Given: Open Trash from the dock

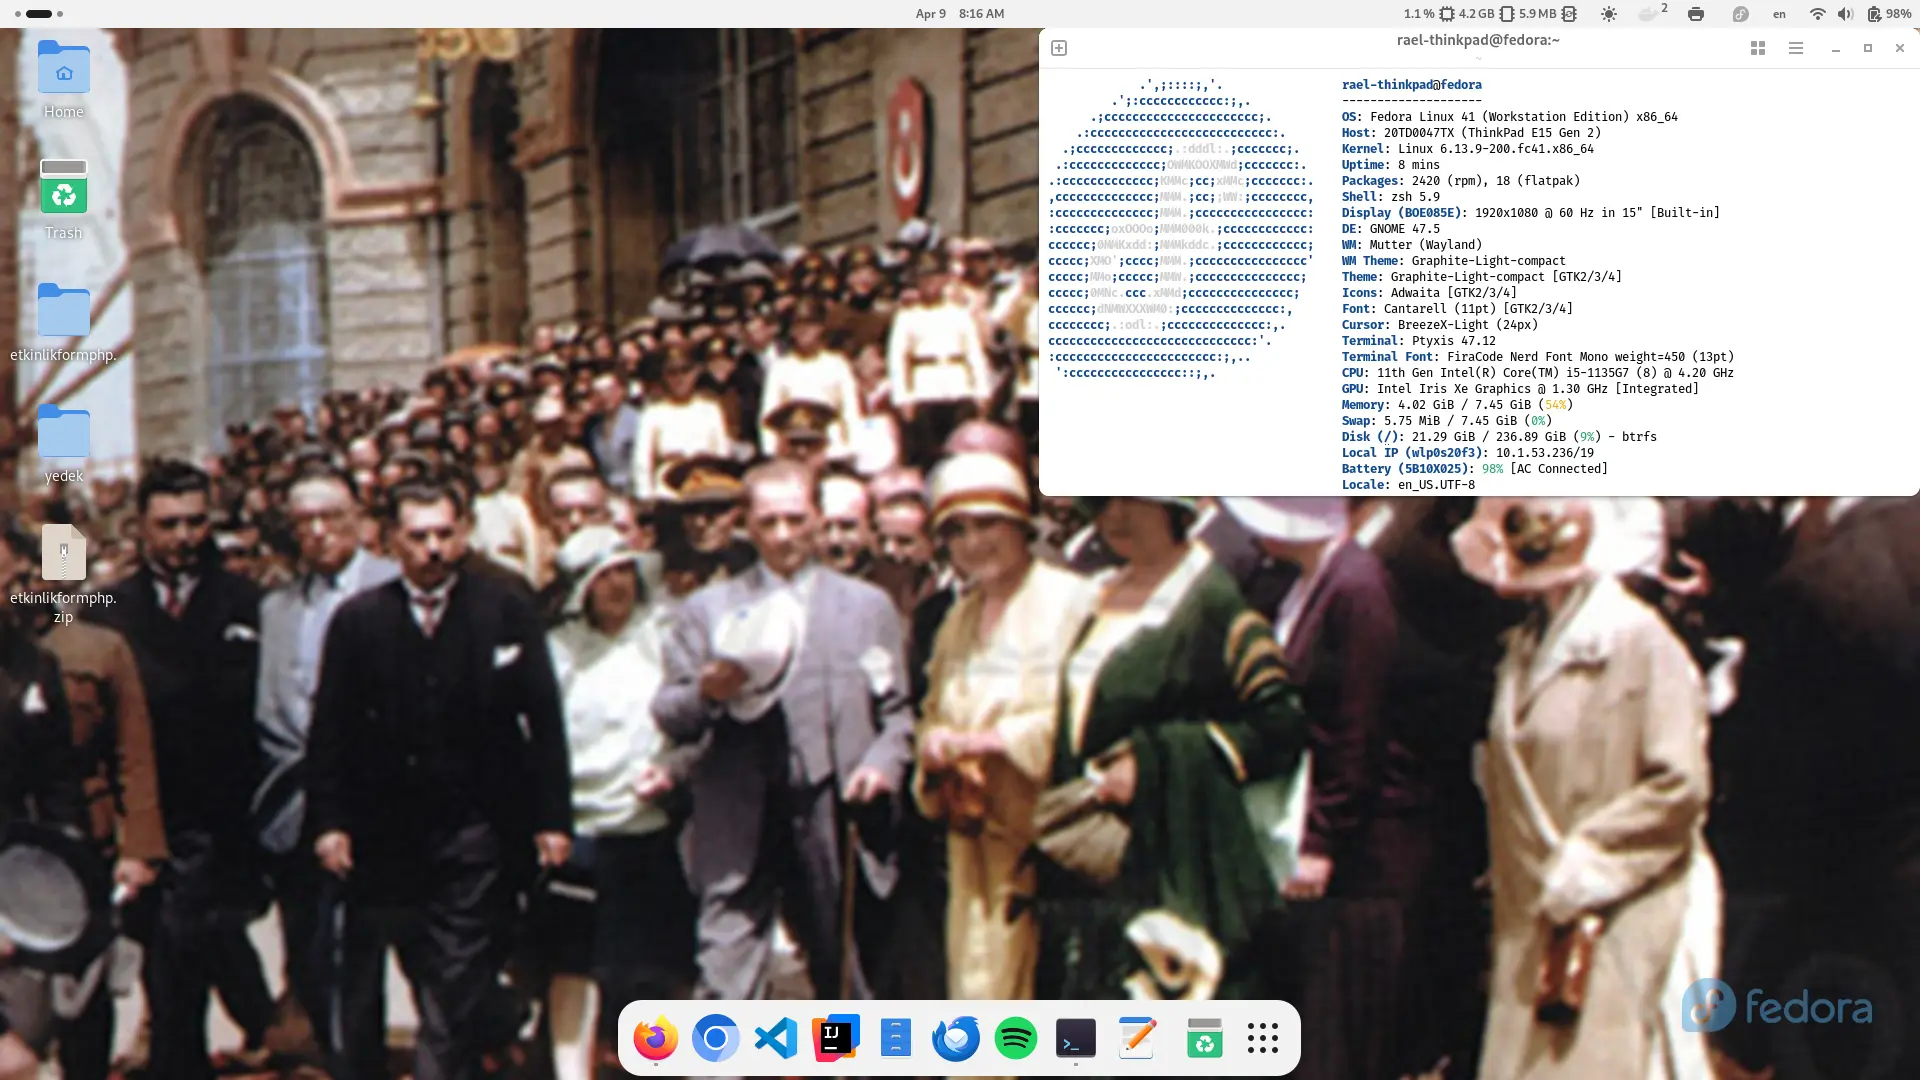Looking at the screenshot, I should point(1204,1039).
